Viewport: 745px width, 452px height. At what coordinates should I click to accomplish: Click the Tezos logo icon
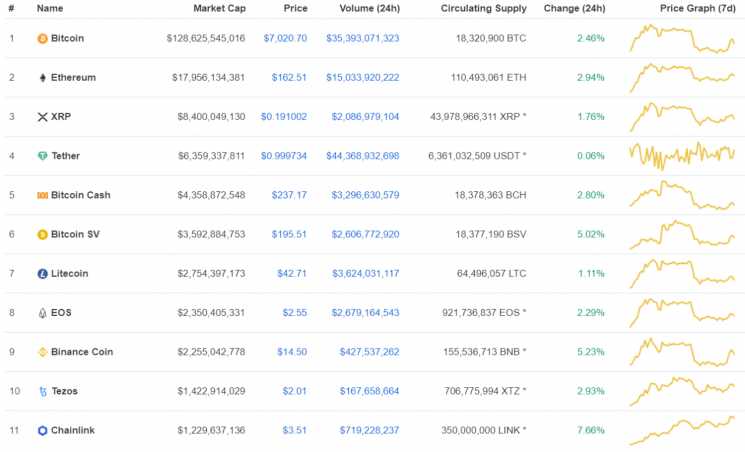pos(42,392)
